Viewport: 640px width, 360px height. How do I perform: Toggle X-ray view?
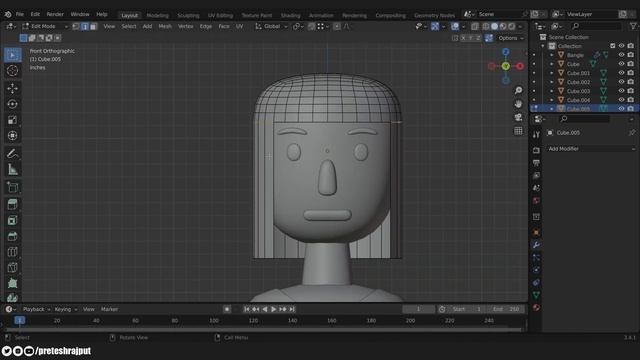click(x=475, y=27)
